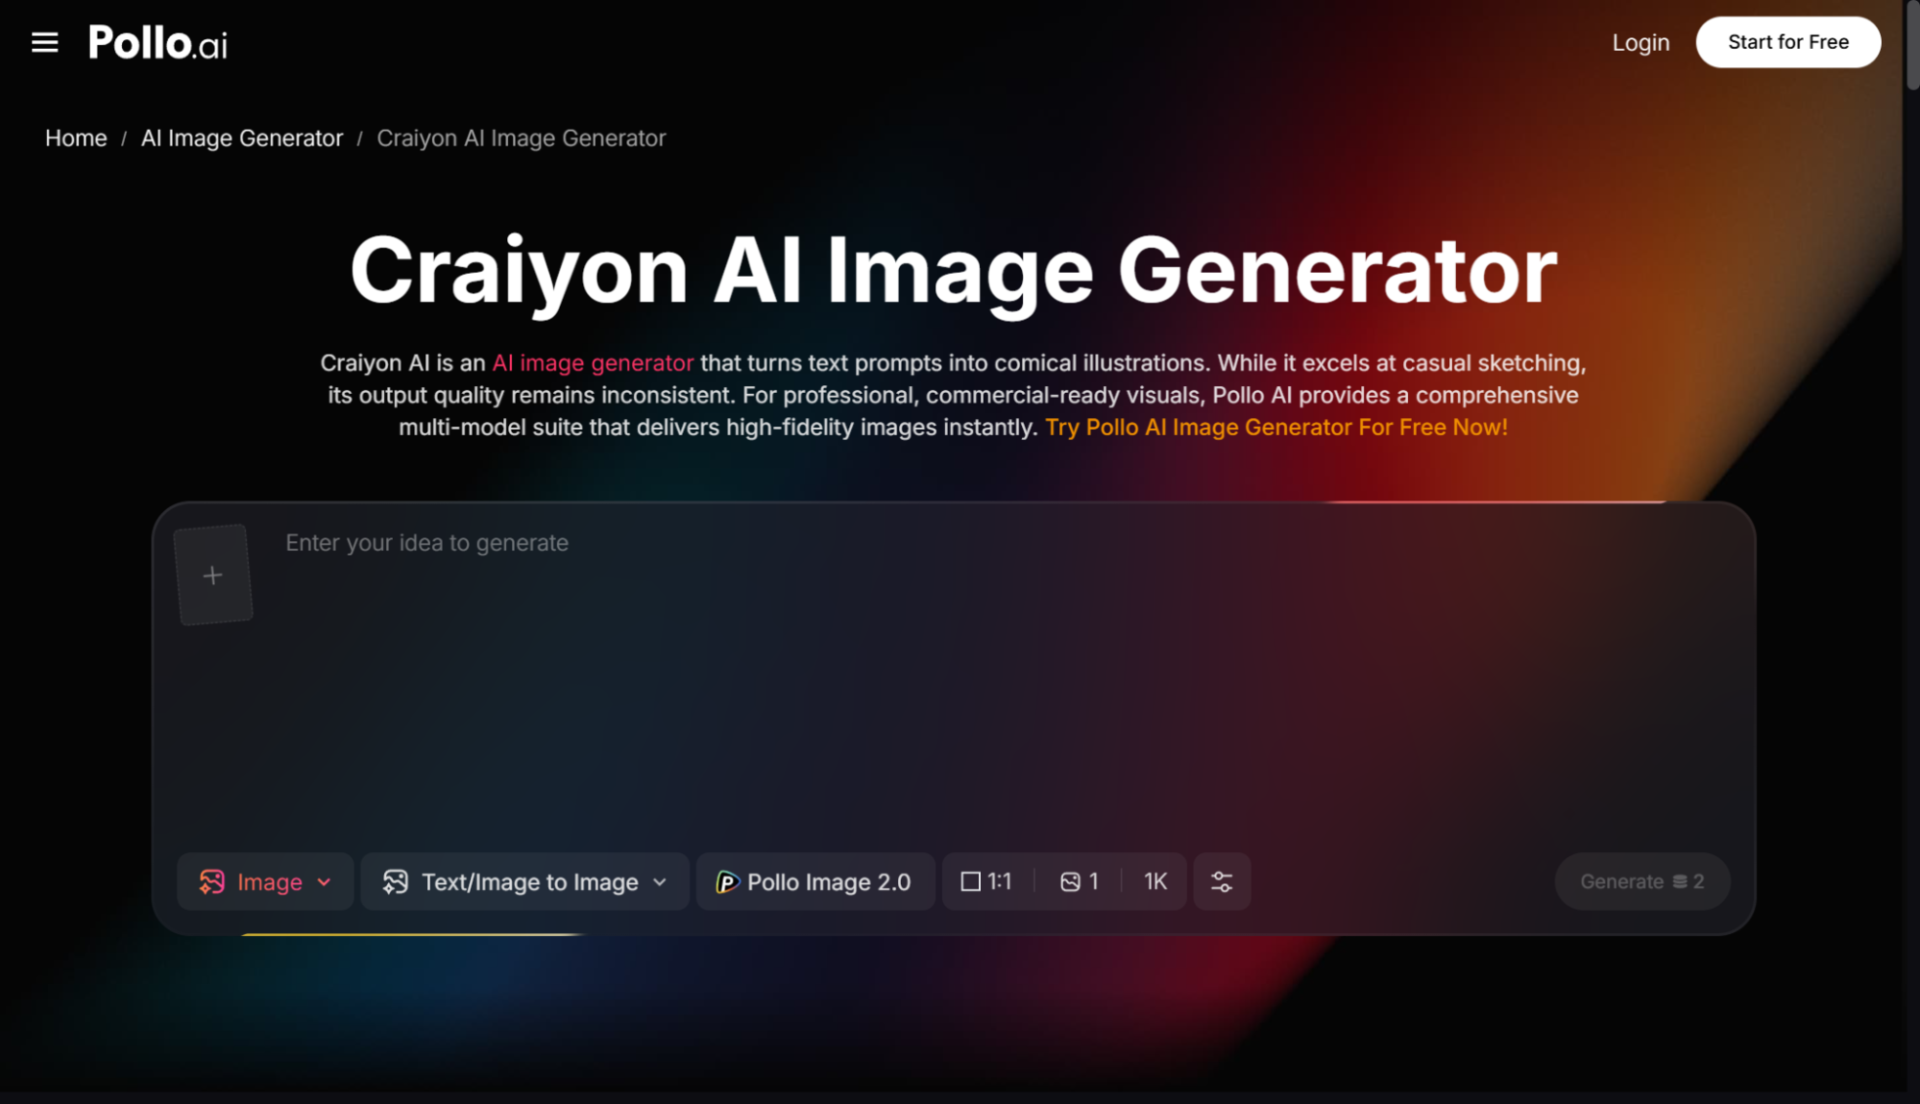Image resolution: width=1920 pixels, height=1104 pixels.
Task: Click the Text/Image to Image icon
Action: [396, 881]
